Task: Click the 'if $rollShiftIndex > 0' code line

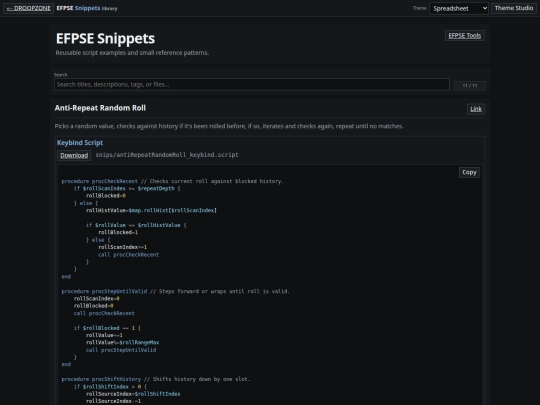Action: tap(110, 386)
